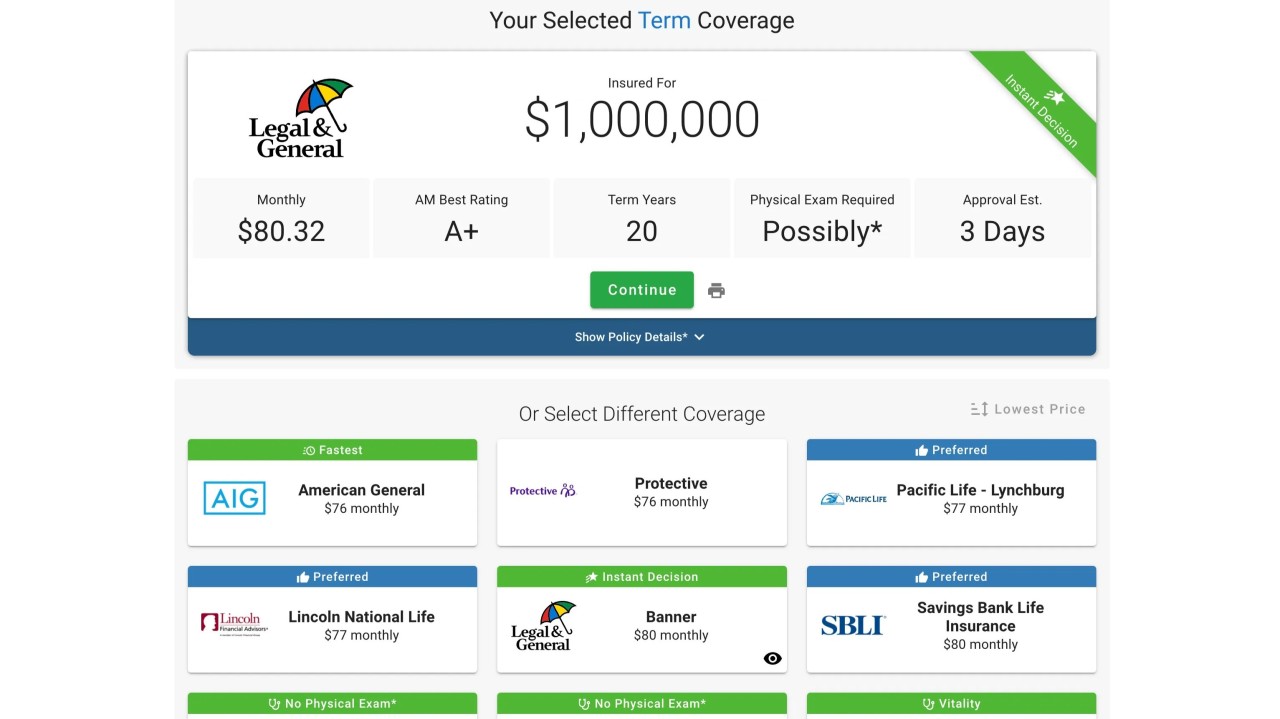Click the sort icon next to Lowest Price
Screen dimensions: 1280x719
(979, 409)
